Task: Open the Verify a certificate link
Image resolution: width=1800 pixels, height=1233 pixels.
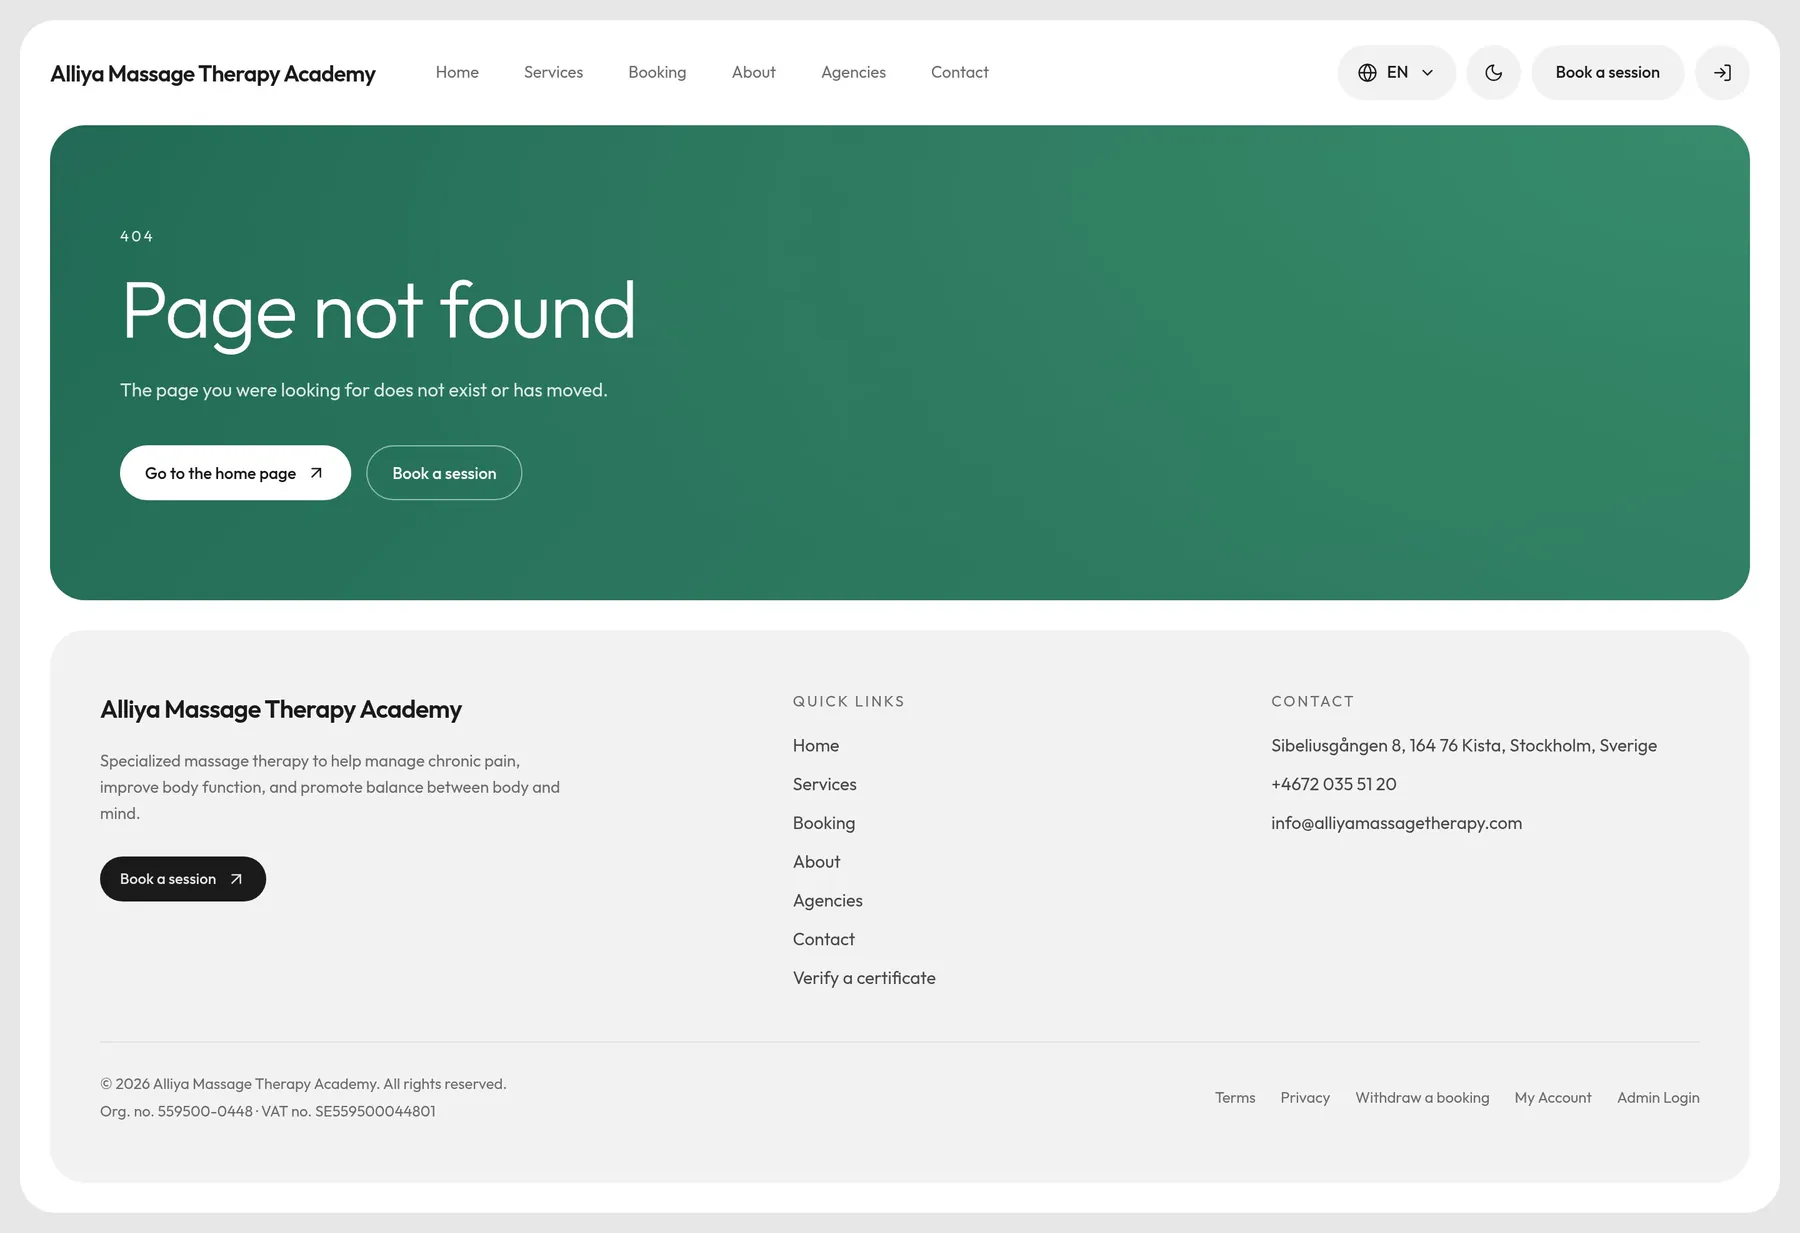Action: tap(864, 978)
